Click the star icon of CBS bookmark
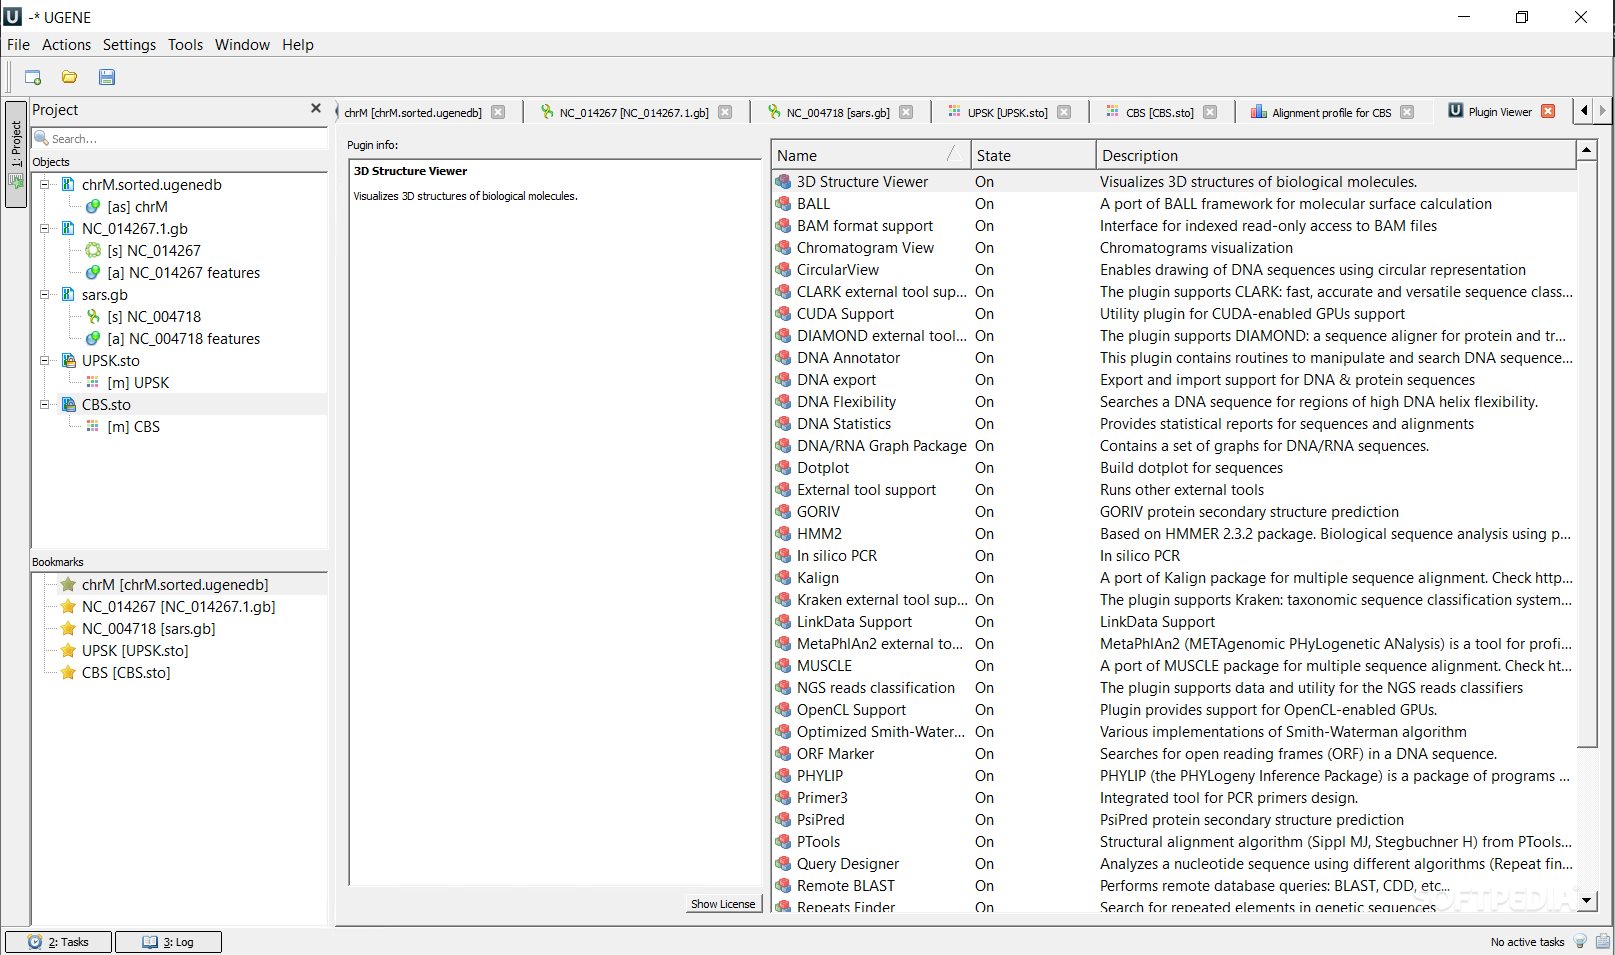Image resolution: width=1615 pixels, height=955 pixels. coord(68,672)
